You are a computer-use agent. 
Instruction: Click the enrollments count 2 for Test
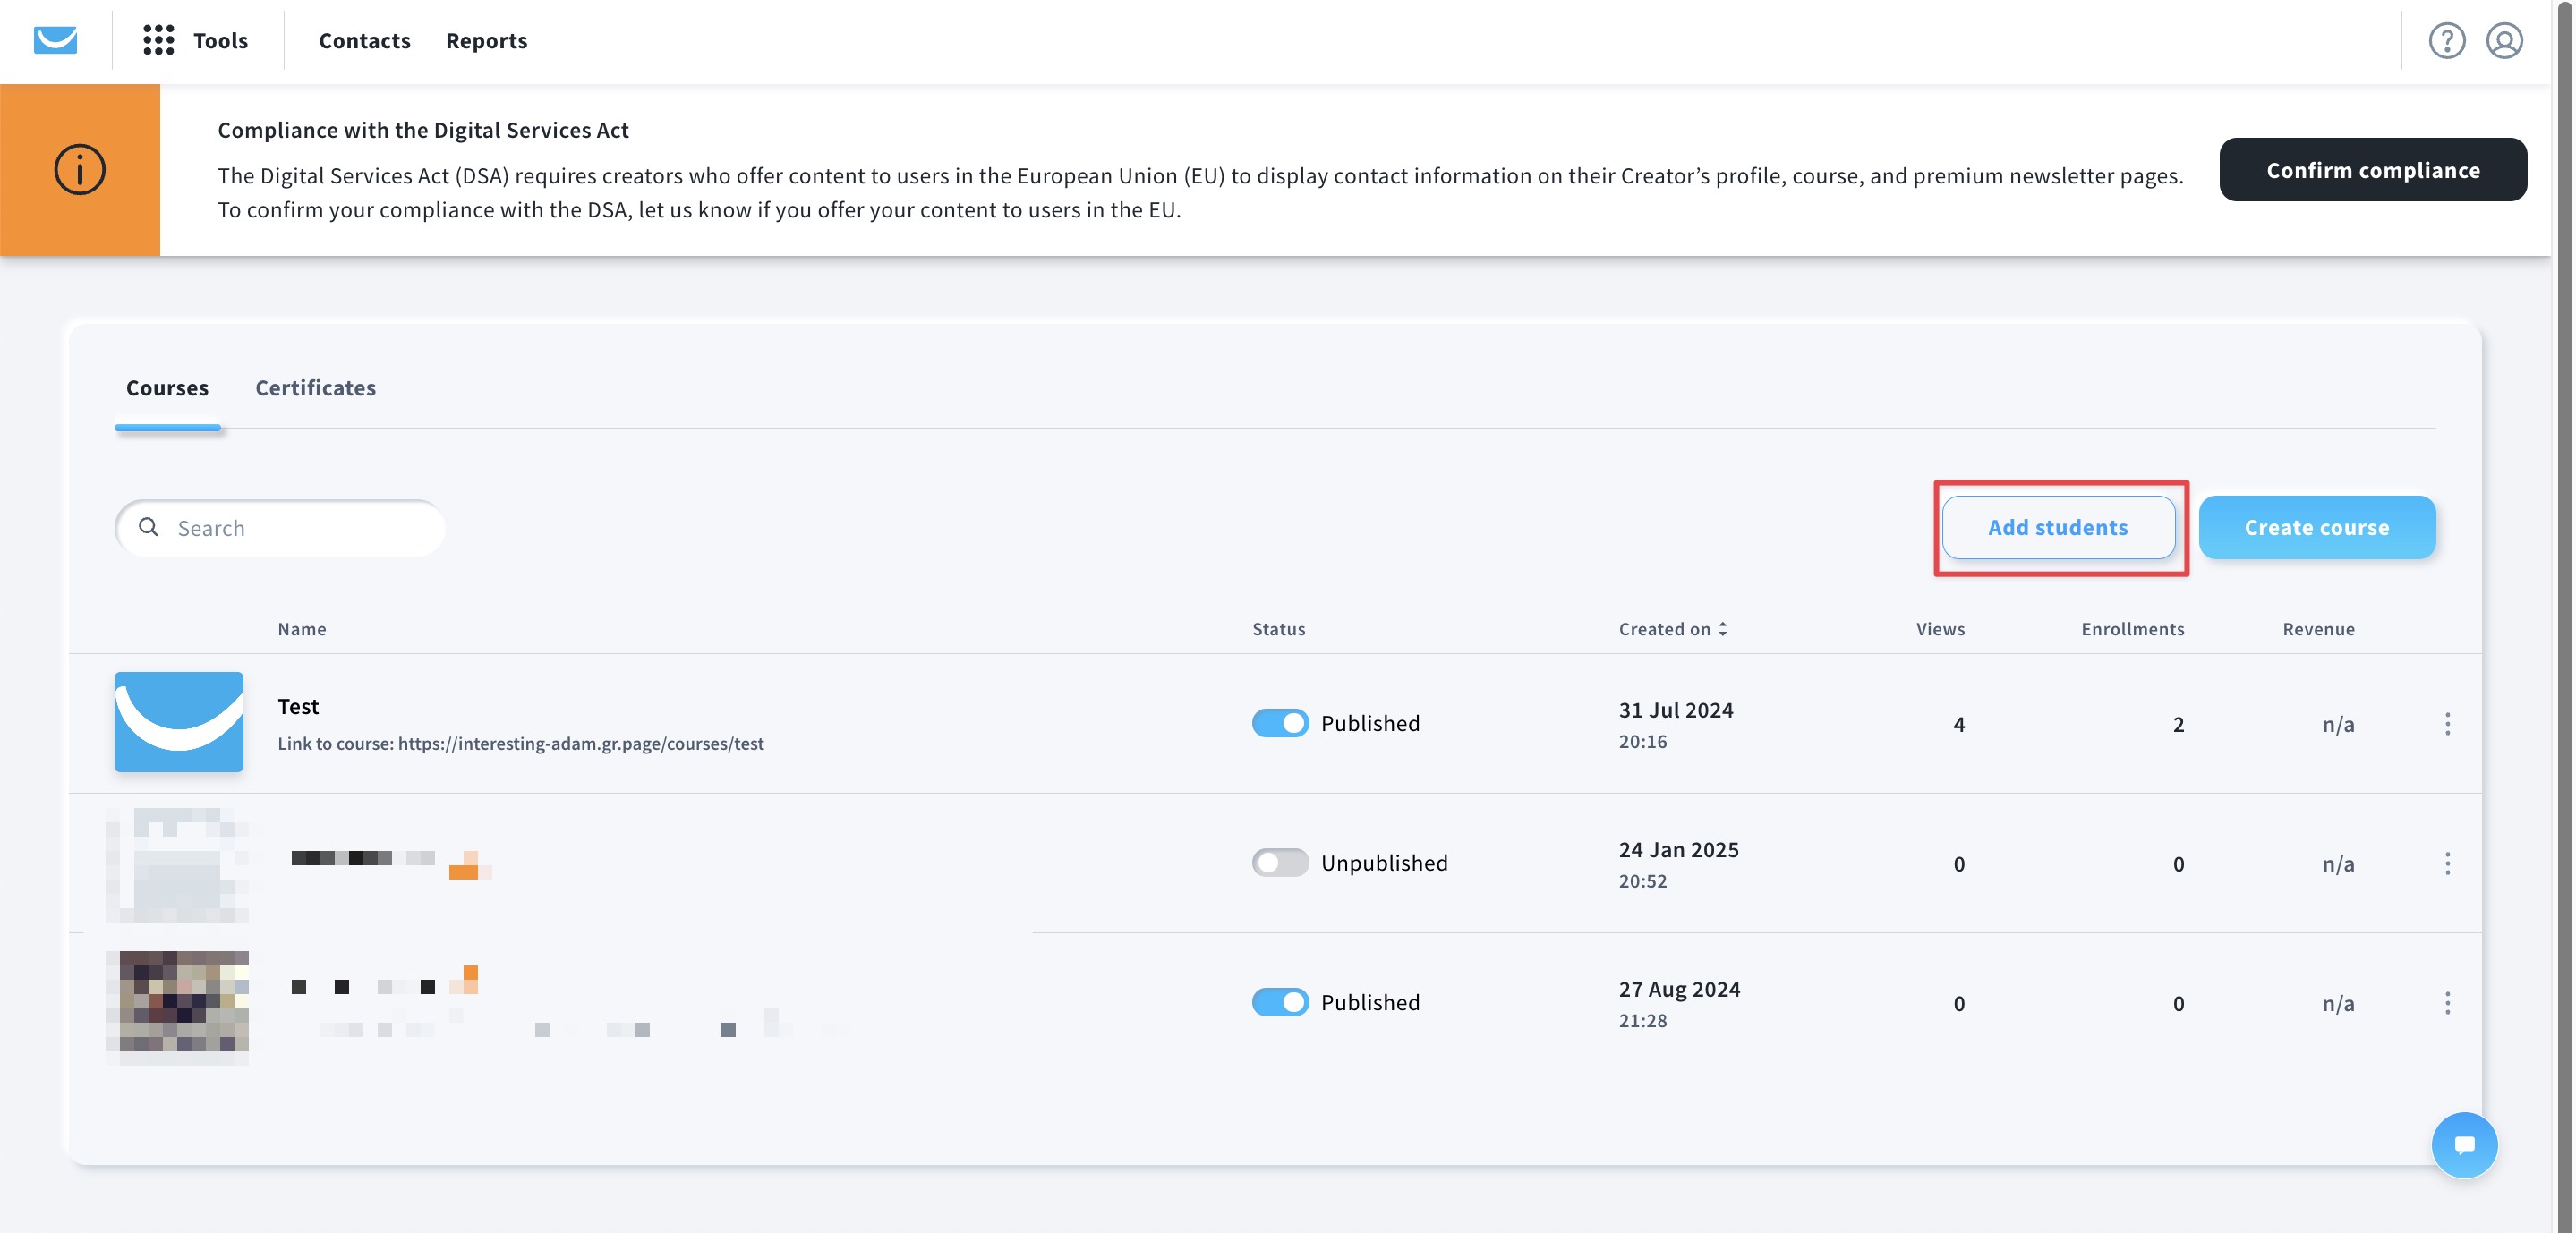click(2177, 724)
